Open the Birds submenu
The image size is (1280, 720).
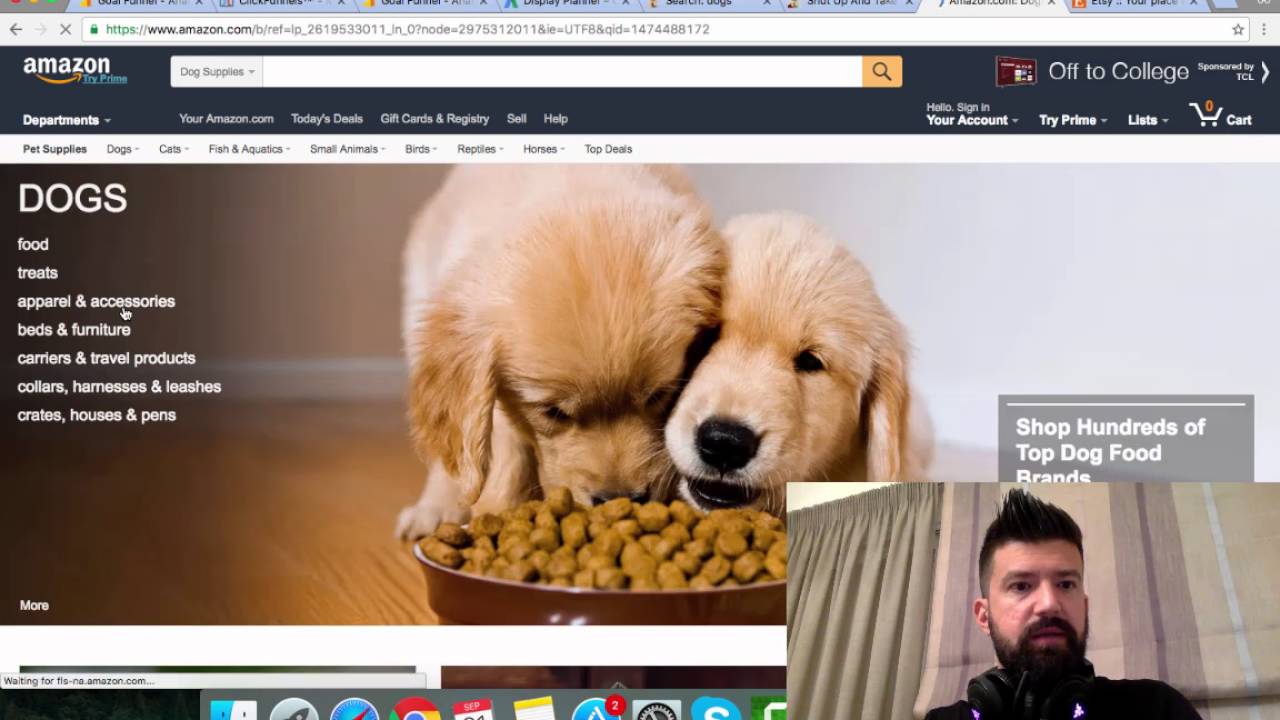point(421,149)
